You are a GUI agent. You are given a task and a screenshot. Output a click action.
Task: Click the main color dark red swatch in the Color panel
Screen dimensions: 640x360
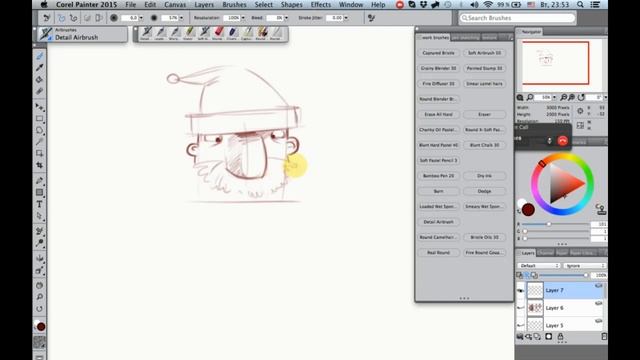tap(528, 210)
